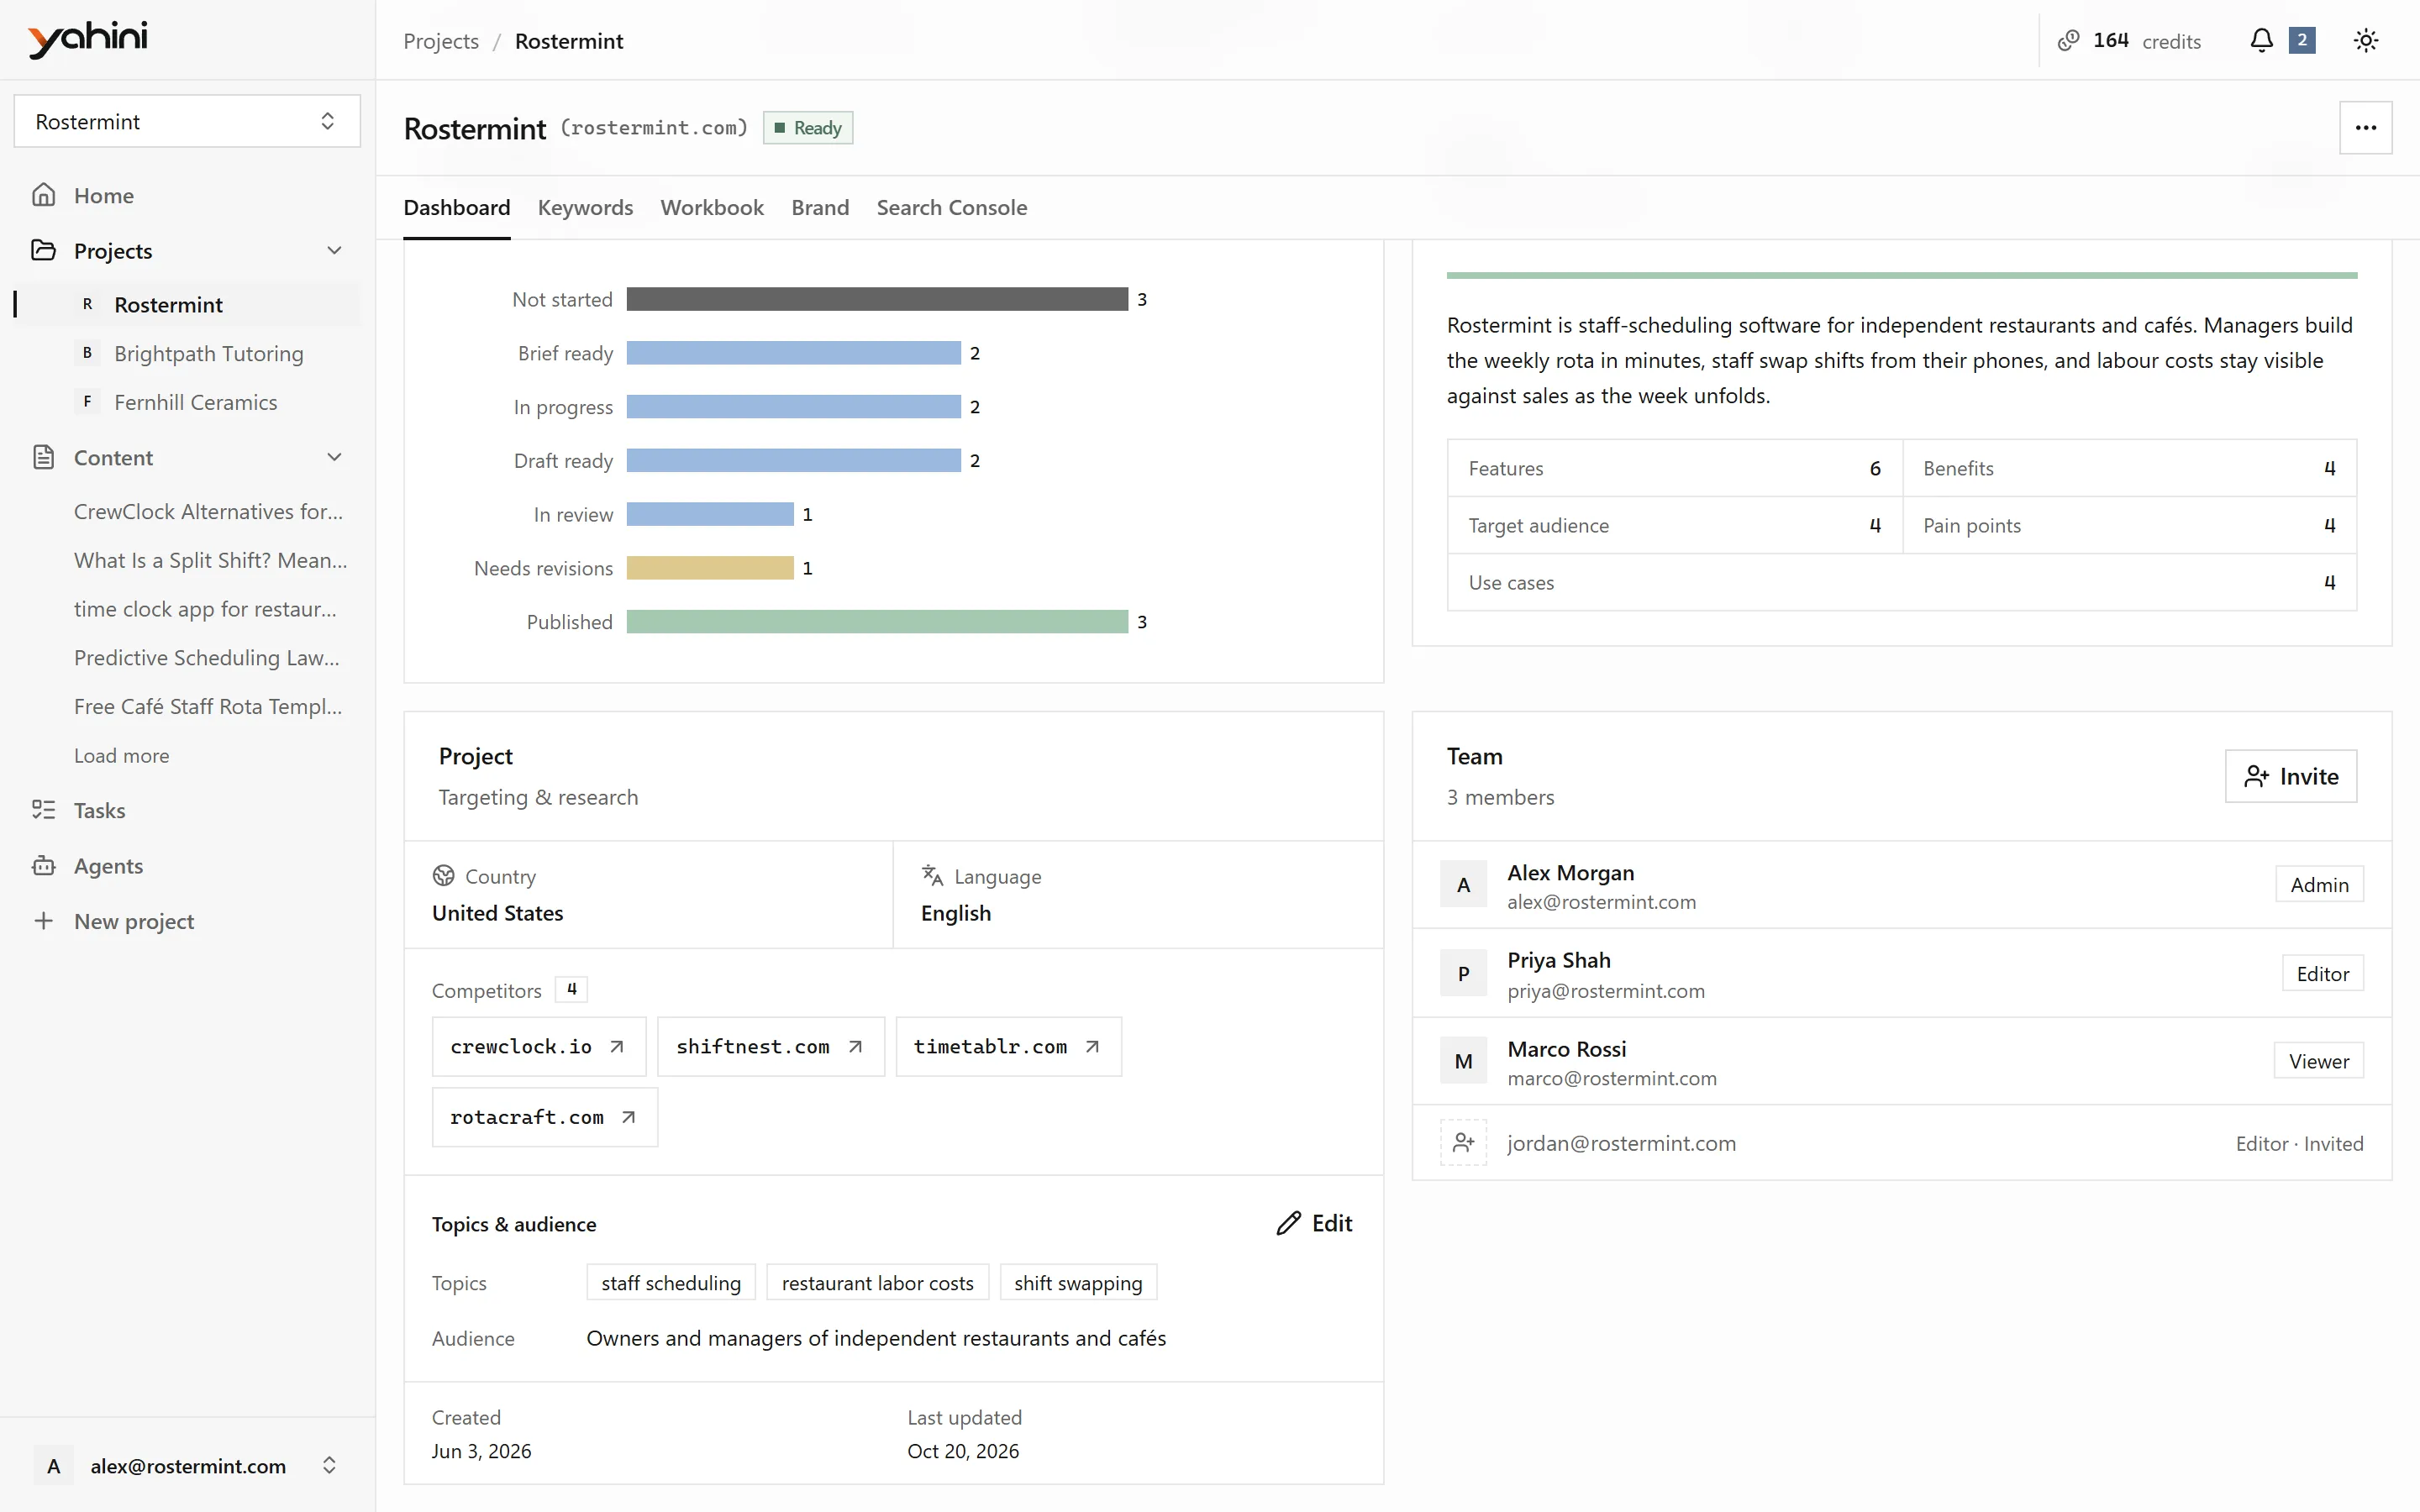Switch to the Brand tab

pyautogui.click(x=820, y=207)
